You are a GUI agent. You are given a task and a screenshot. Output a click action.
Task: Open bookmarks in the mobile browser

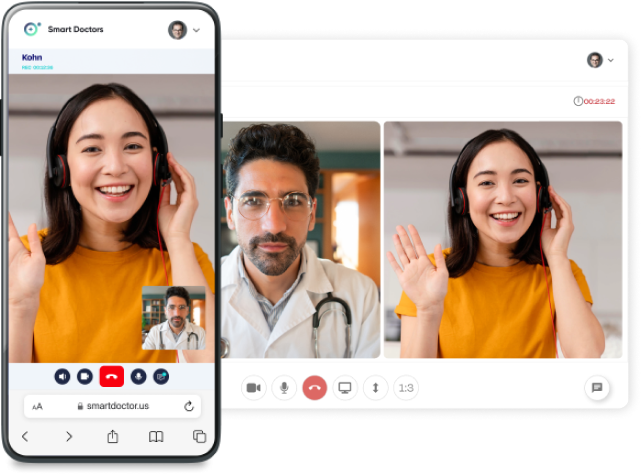[156, 437]
